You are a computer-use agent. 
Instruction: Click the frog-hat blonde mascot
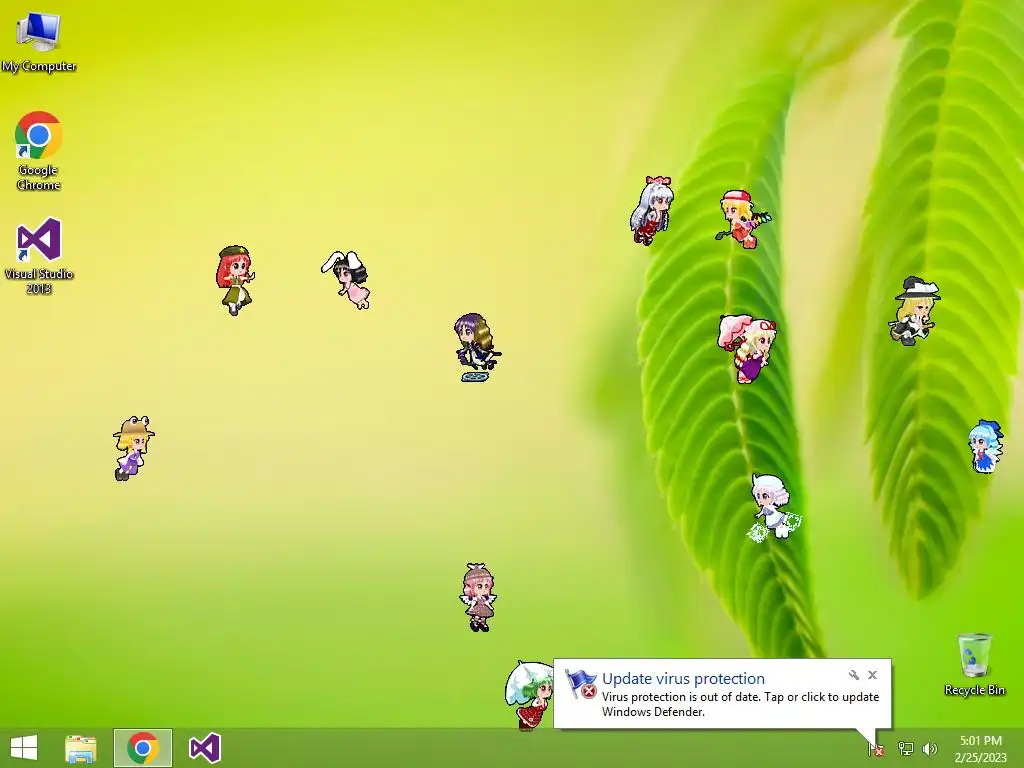(133, 448)
